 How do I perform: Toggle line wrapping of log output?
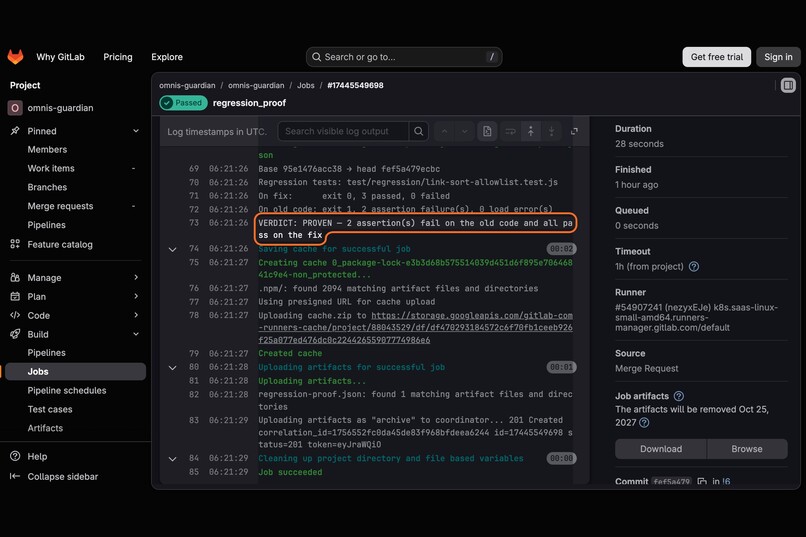pos(510,132)
